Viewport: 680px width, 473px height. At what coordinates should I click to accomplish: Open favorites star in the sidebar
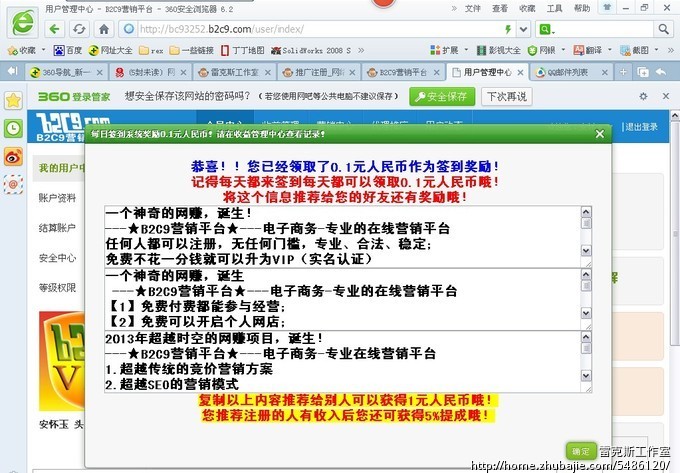pos(13,101)
